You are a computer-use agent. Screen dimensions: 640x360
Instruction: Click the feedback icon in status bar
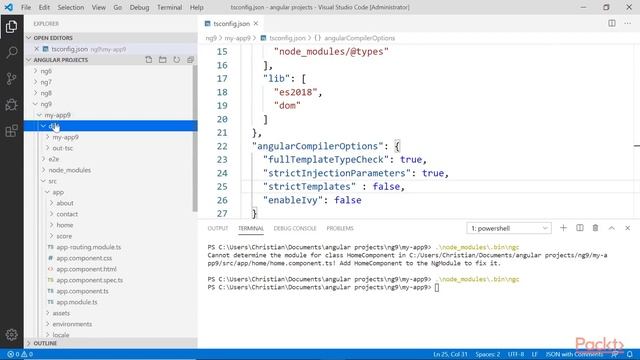point(615,354)
